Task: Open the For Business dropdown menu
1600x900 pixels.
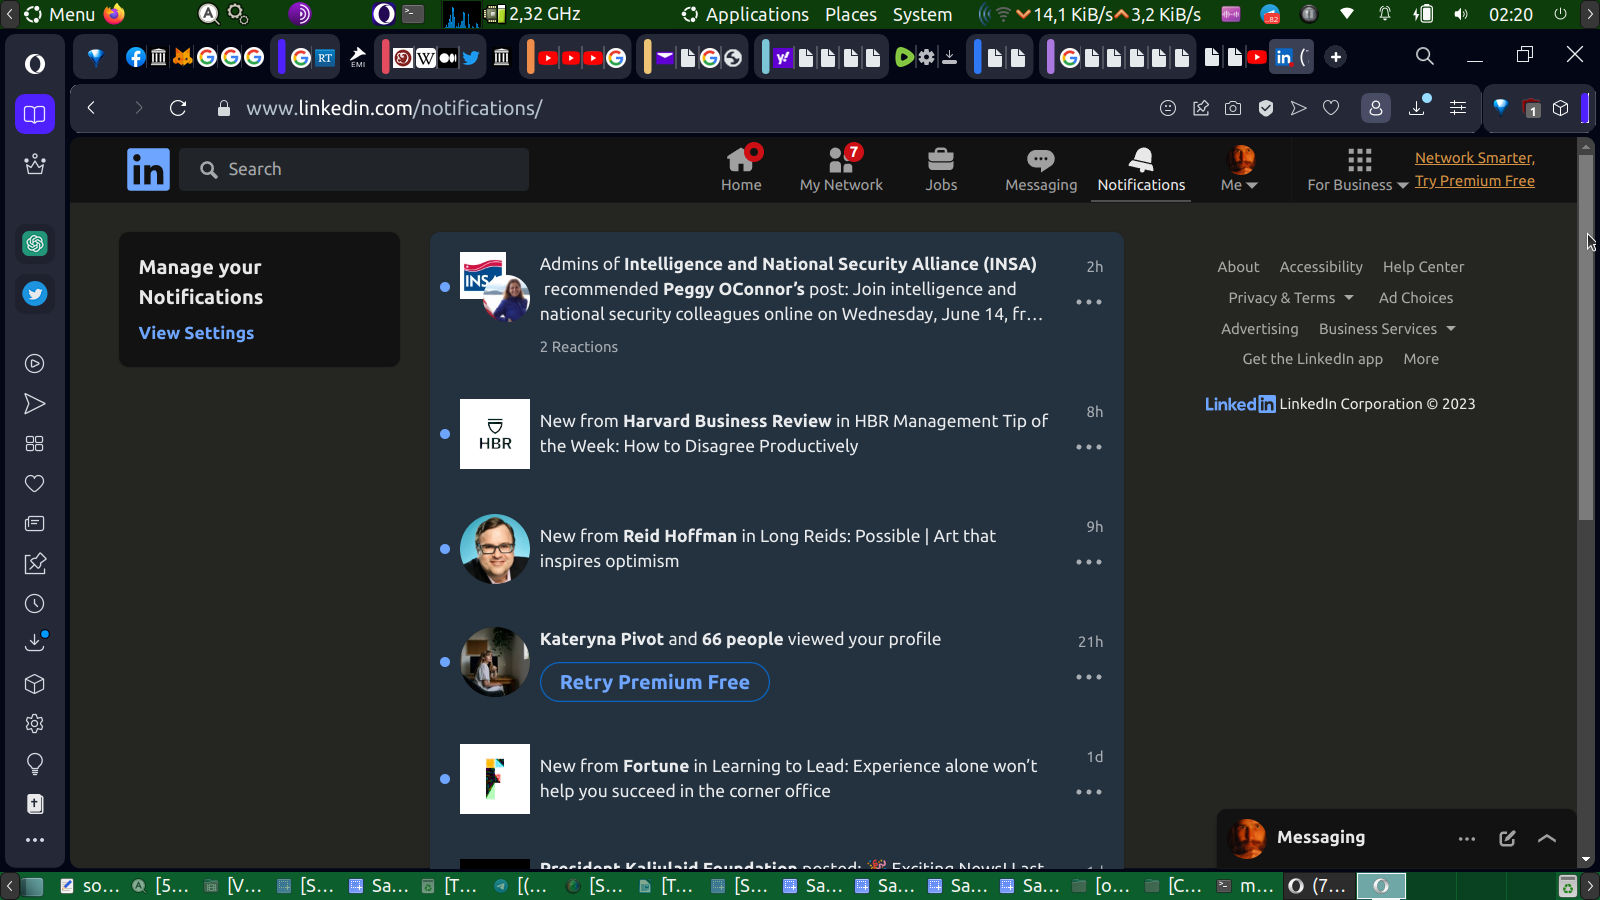Action: [x=1358, y=170]
